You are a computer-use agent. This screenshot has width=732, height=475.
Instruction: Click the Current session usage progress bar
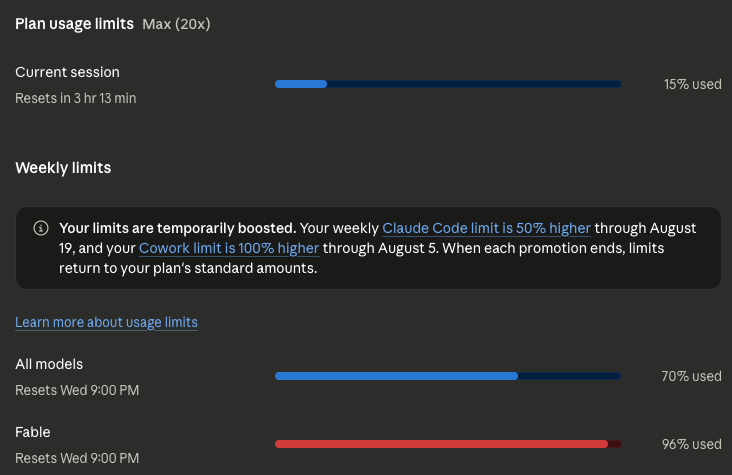click(x=448, y=84)
